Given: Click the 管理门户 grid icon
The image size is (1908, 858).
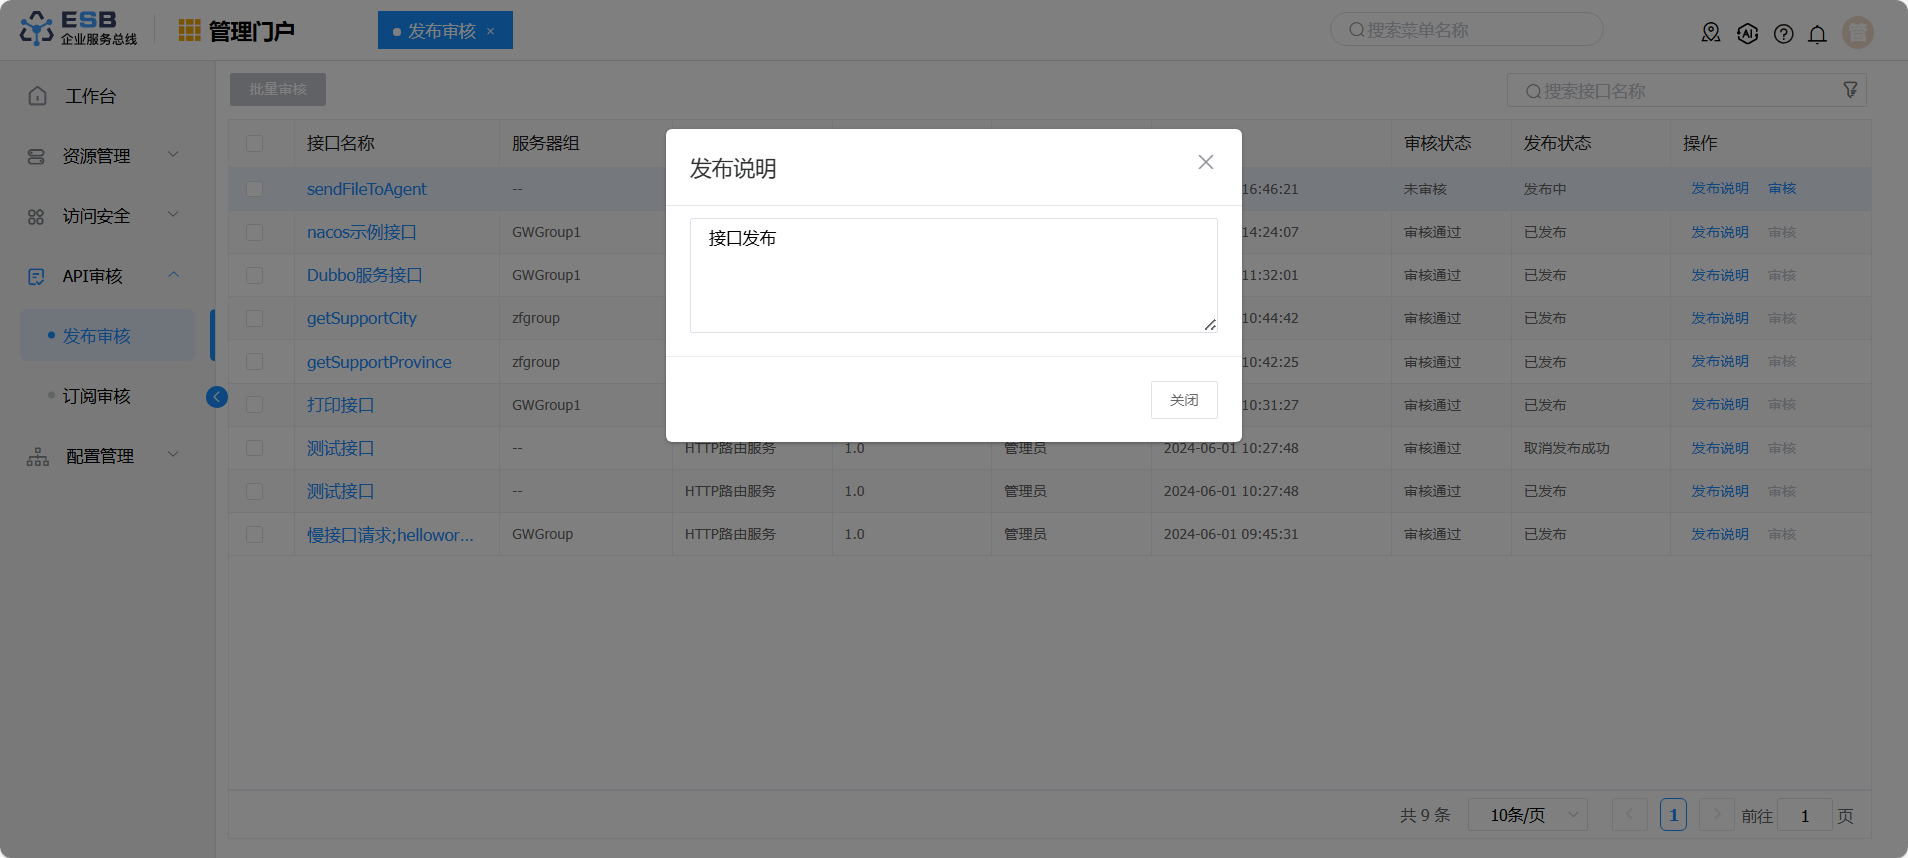Looking at the screenshot, I should click(189, 31).
